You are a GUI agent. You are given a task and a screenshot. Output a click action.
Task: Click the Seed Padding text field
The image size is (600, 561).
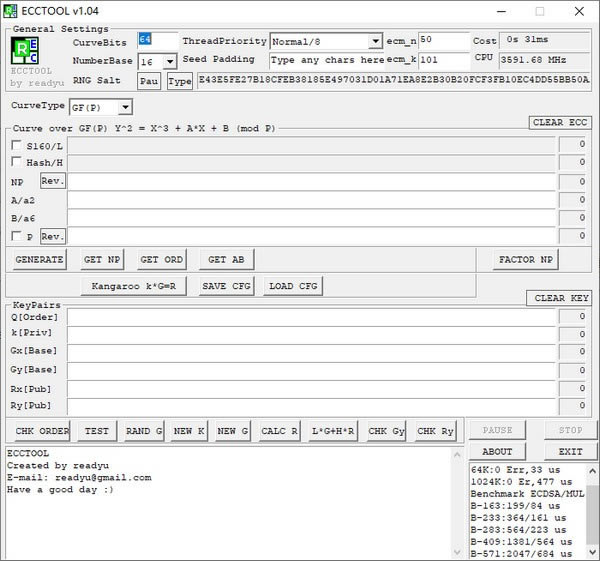[x=327, y=60]
